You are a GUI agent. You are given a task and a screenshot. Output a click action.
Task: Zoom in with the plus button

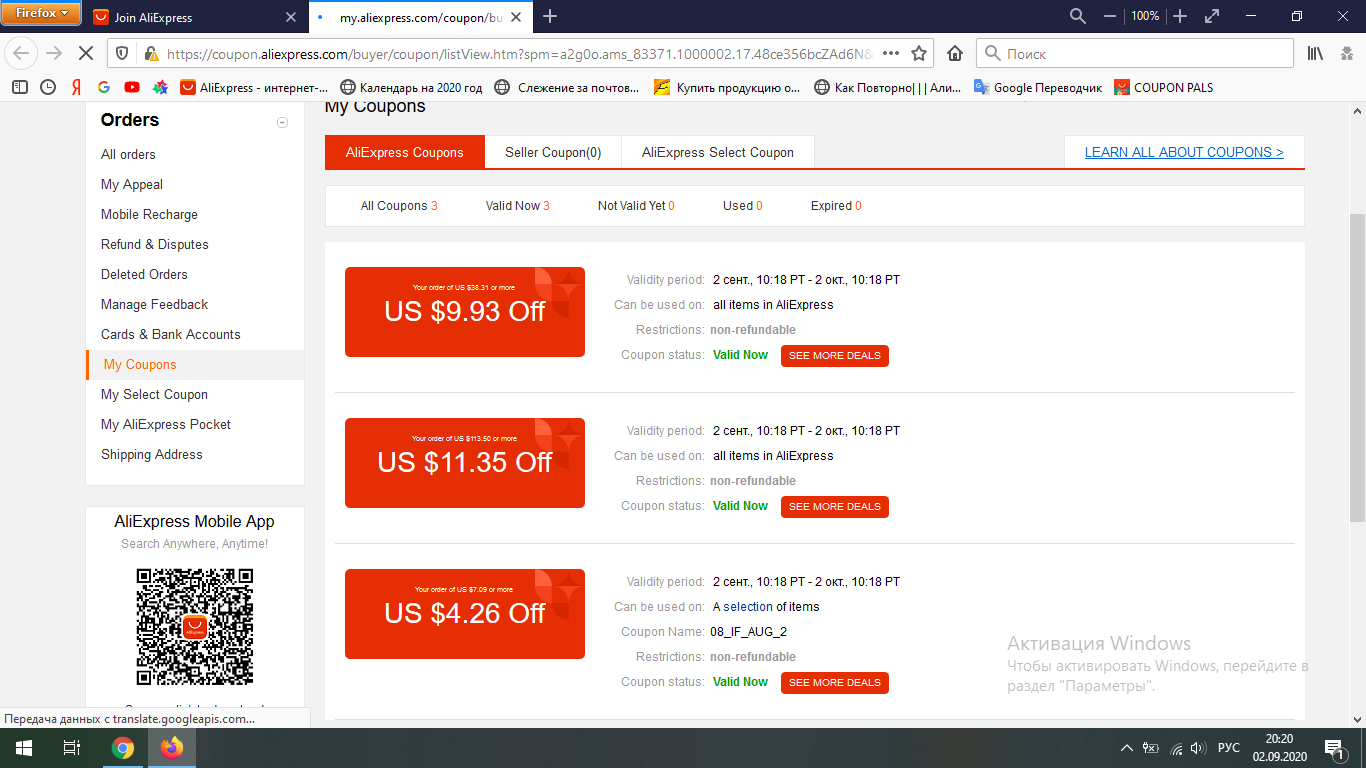1180,16
